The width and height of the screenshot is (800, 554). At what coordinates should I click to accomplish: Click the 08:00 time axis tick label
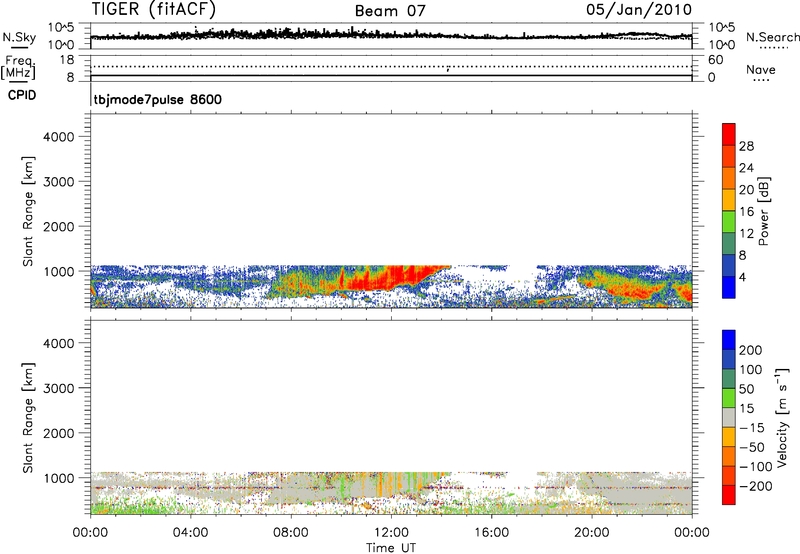[291, 533]
